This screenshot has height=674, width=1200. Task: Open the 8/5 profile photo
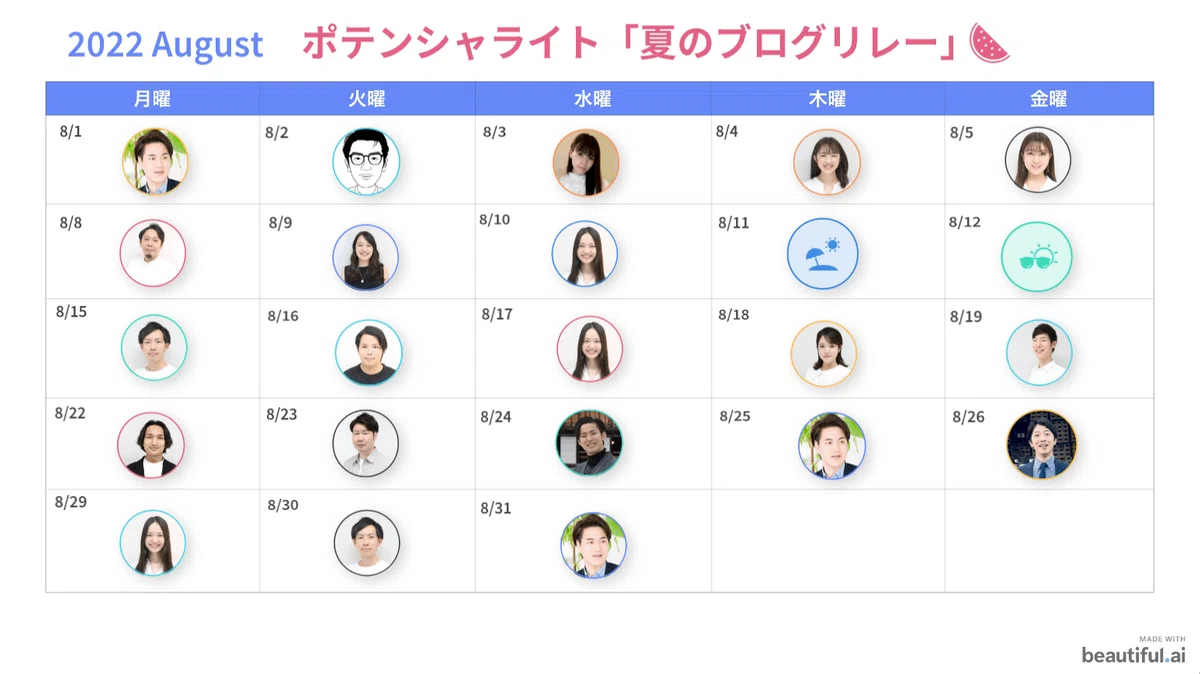(1038, 159)
